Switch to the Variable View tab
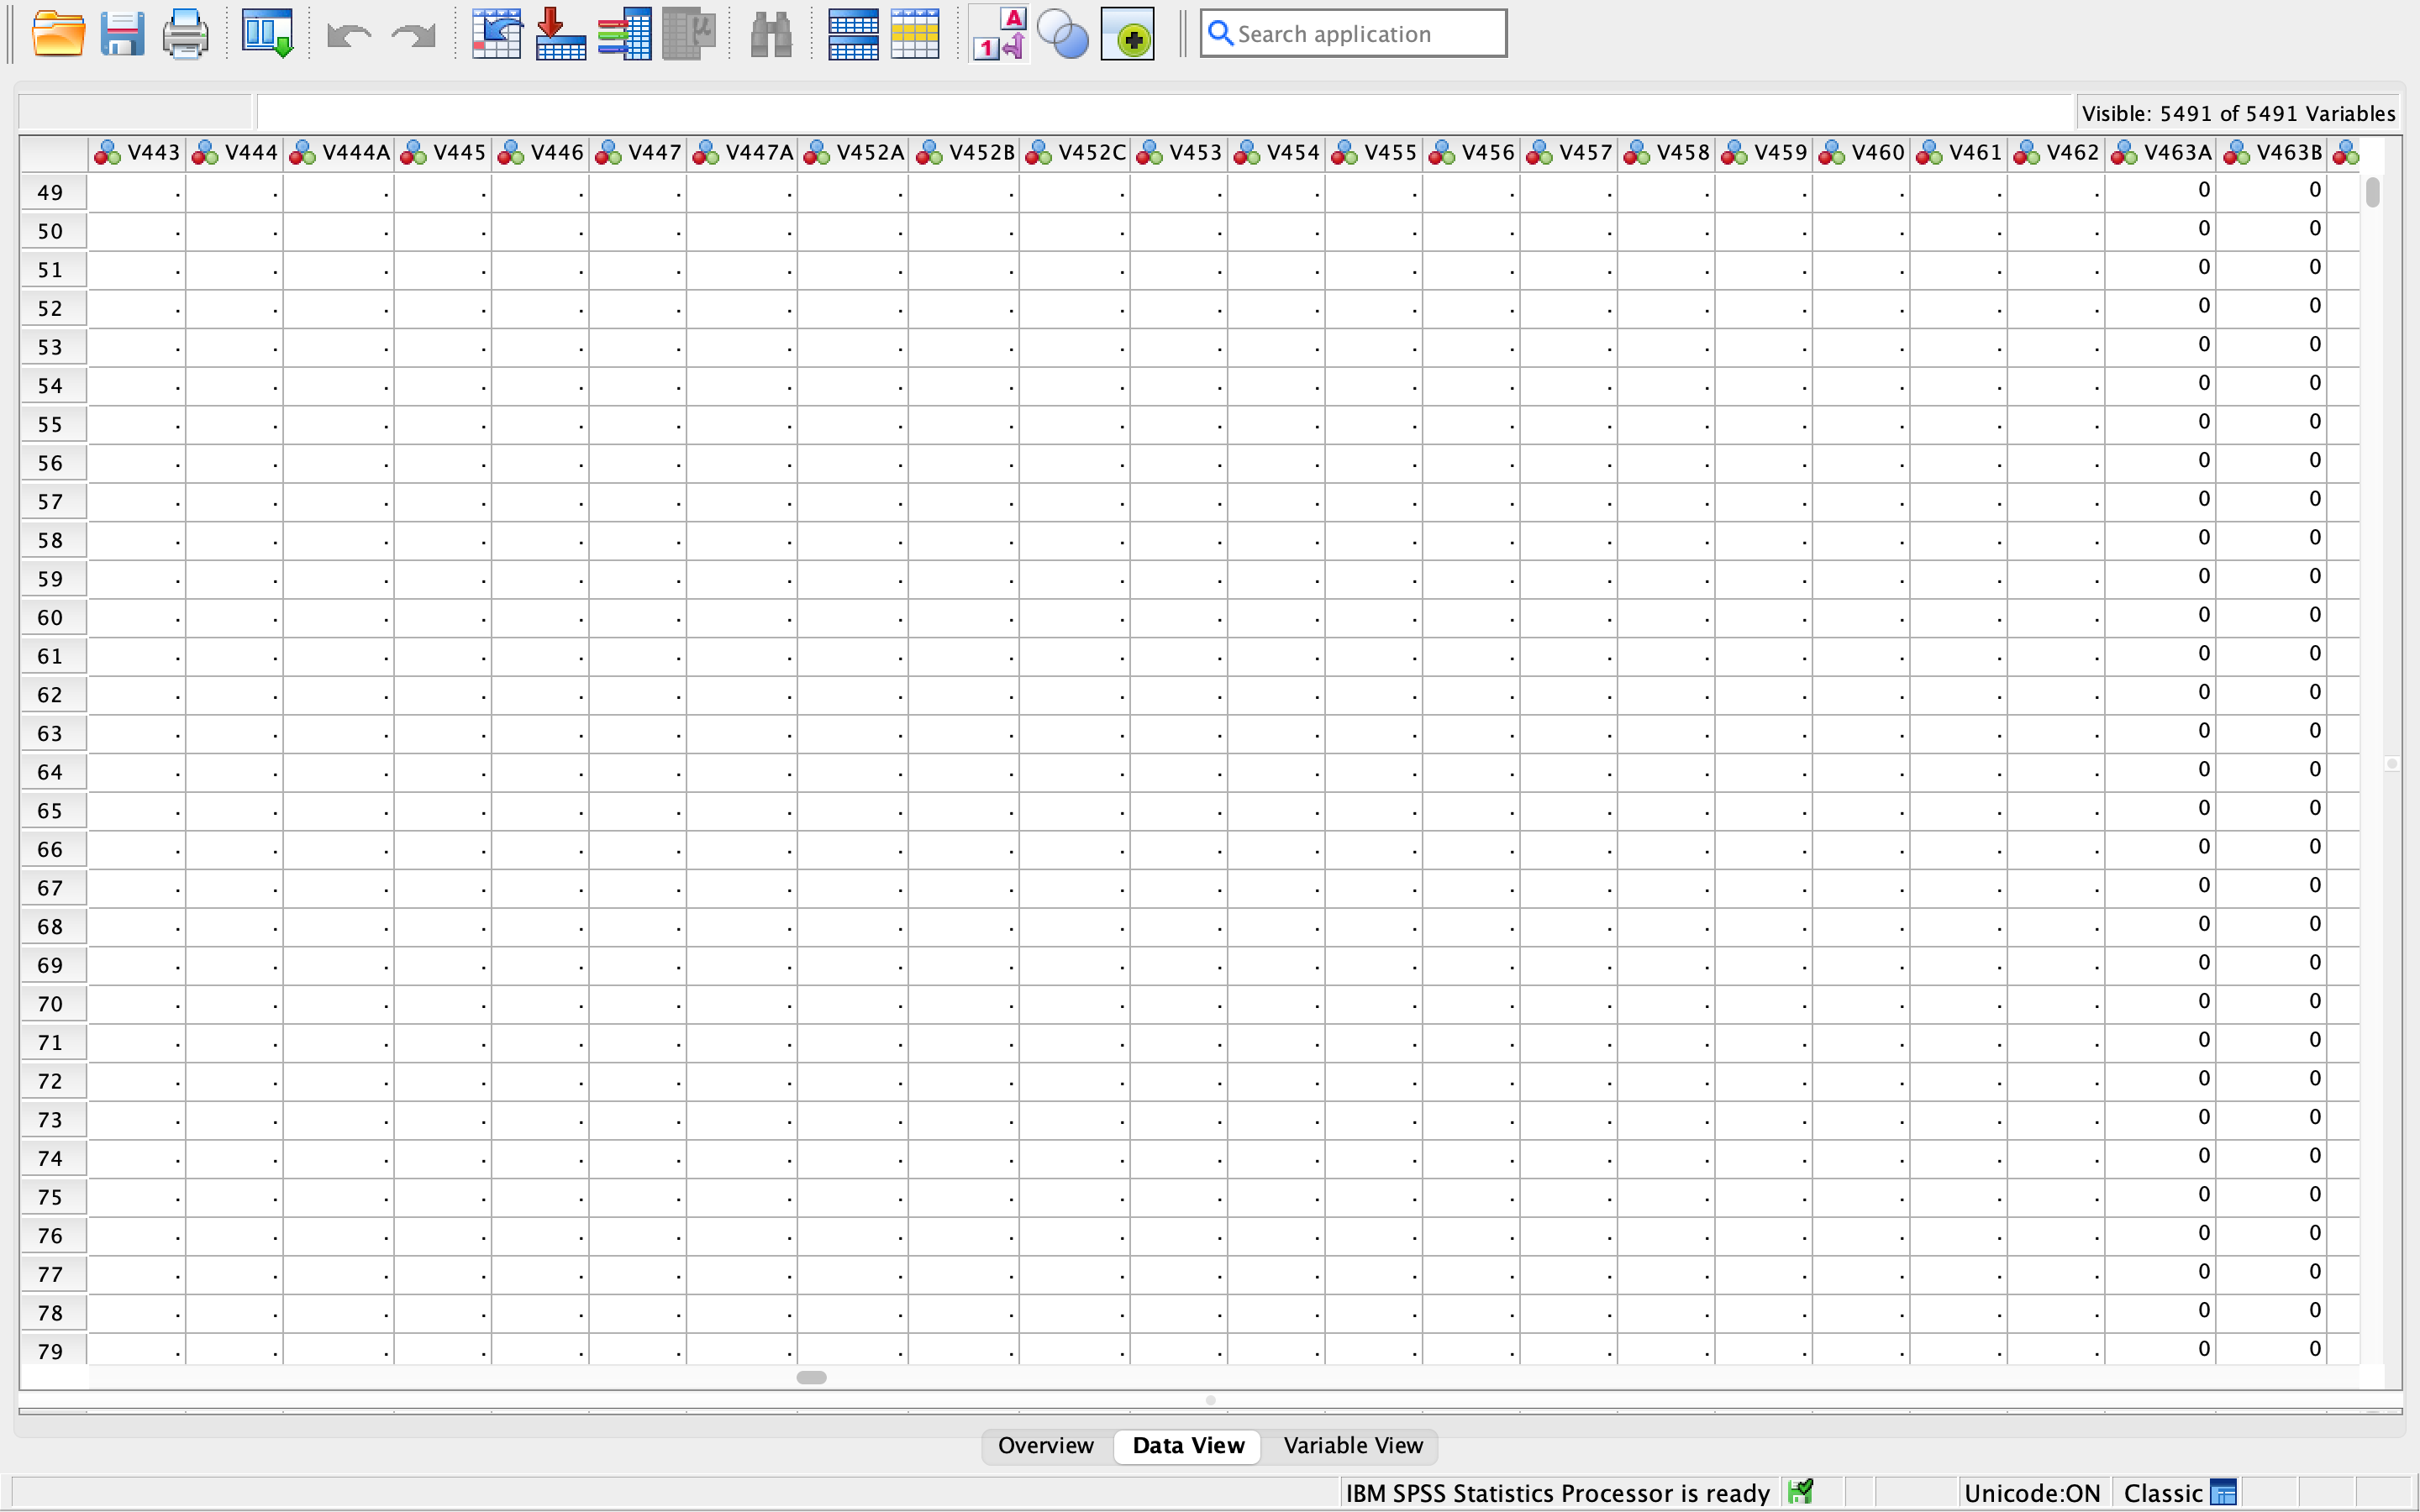The width and height of the screenshot is (2420, 1512). tap(1352, 1445)
